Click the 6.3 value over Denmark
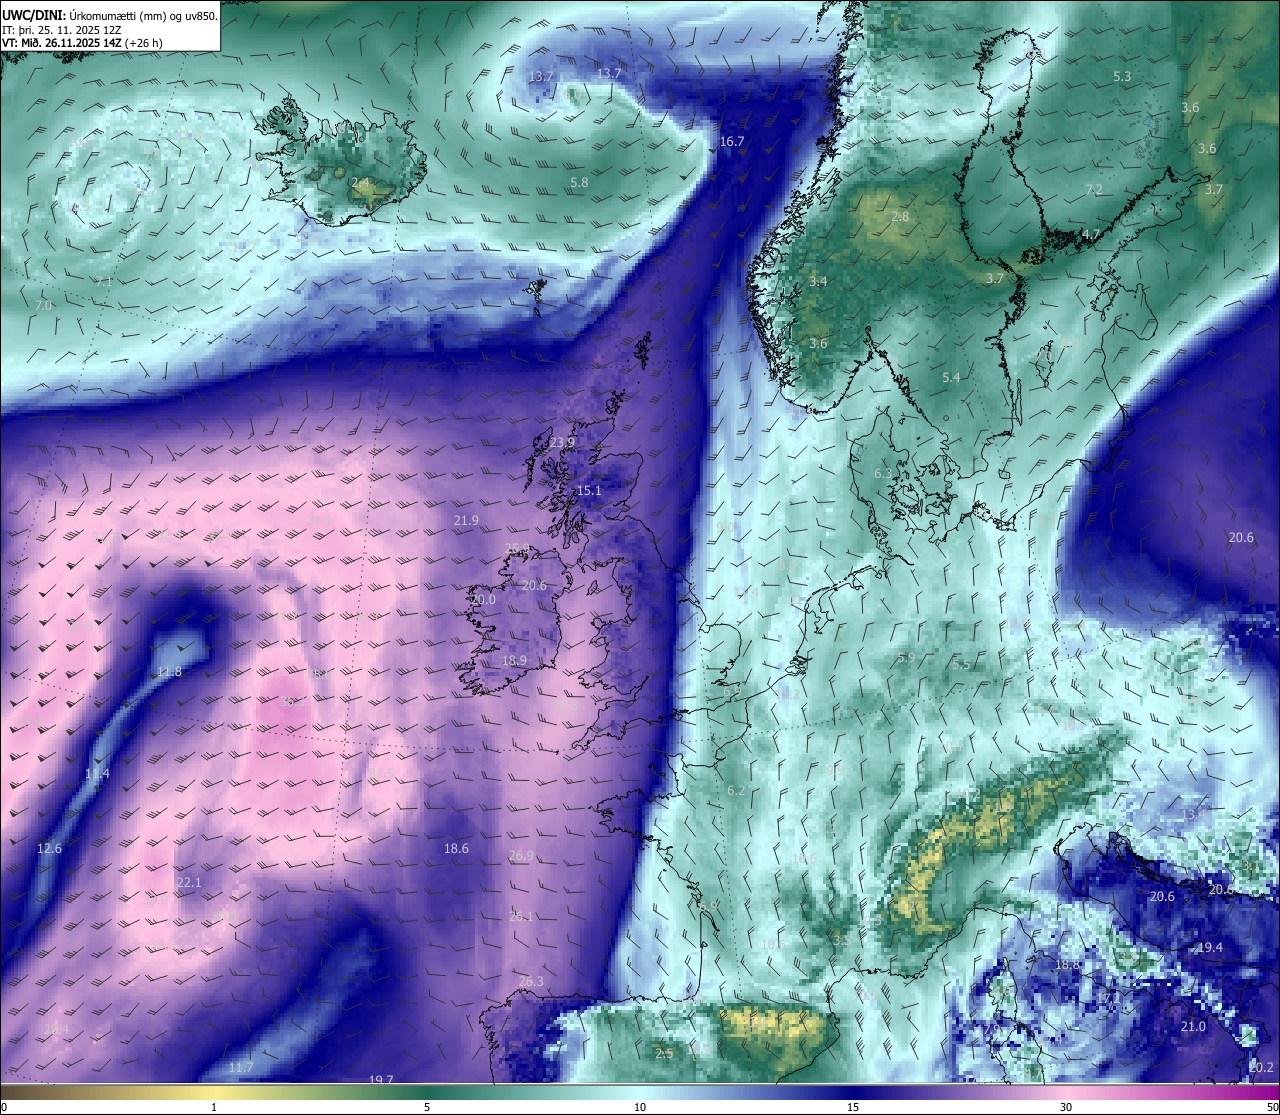Image resolution: width=1280 pixels, height=1115 pixels. coord(883,474)
